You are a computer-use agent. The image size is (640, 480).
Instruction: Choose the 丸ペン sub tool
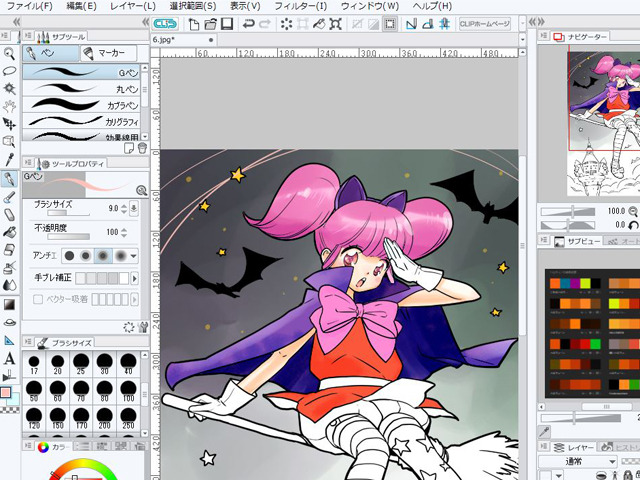point(81,88)
